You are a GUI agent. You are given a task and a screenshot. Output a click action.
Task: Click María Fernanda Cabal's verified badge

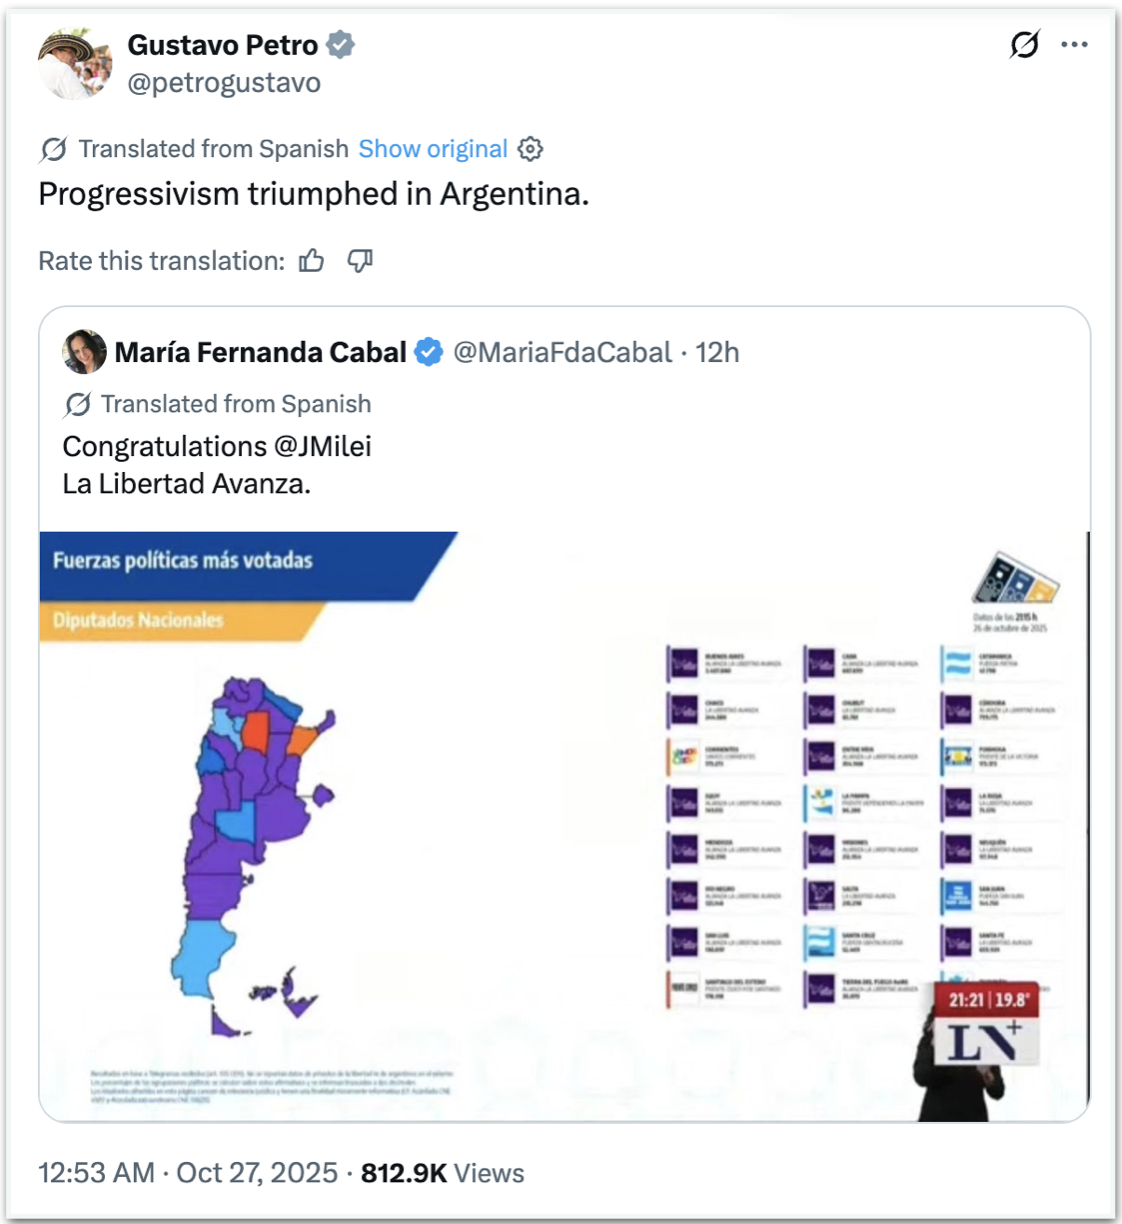coord(429,352)
